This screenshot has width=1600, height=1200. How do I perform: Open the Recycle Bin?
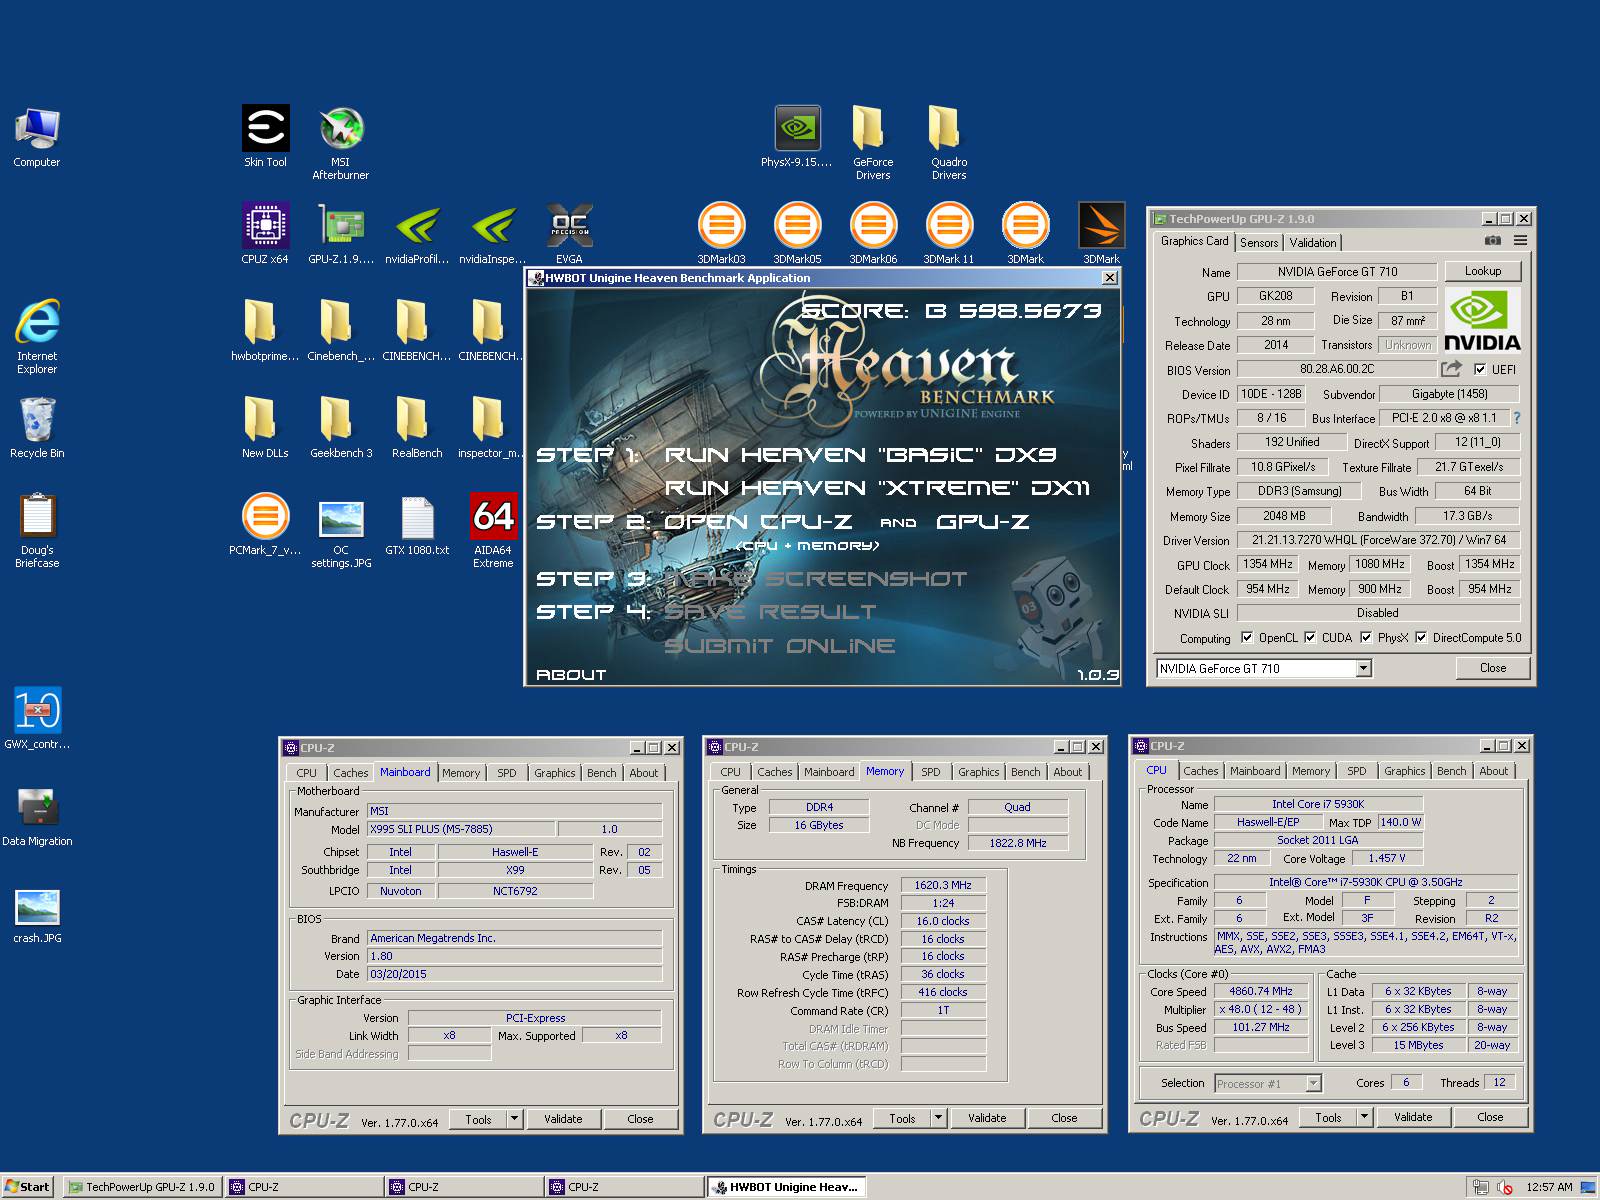37,427
